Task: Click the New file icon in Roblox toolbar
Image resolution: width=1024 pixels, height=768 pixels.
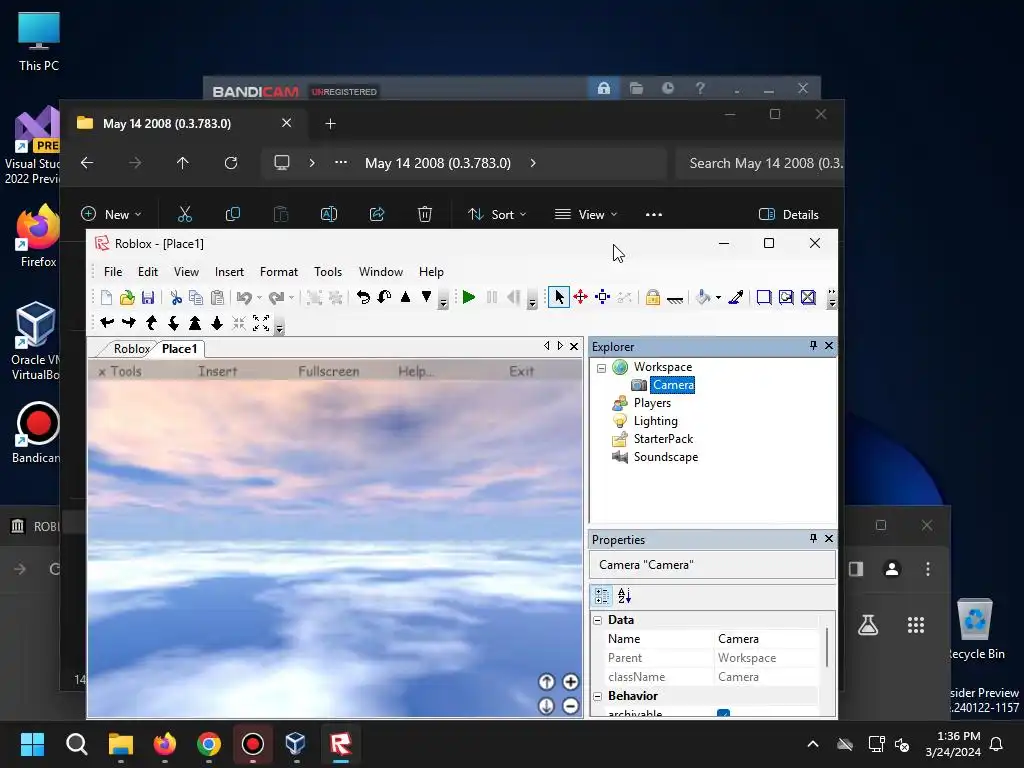Action: (x=106, y=298)
